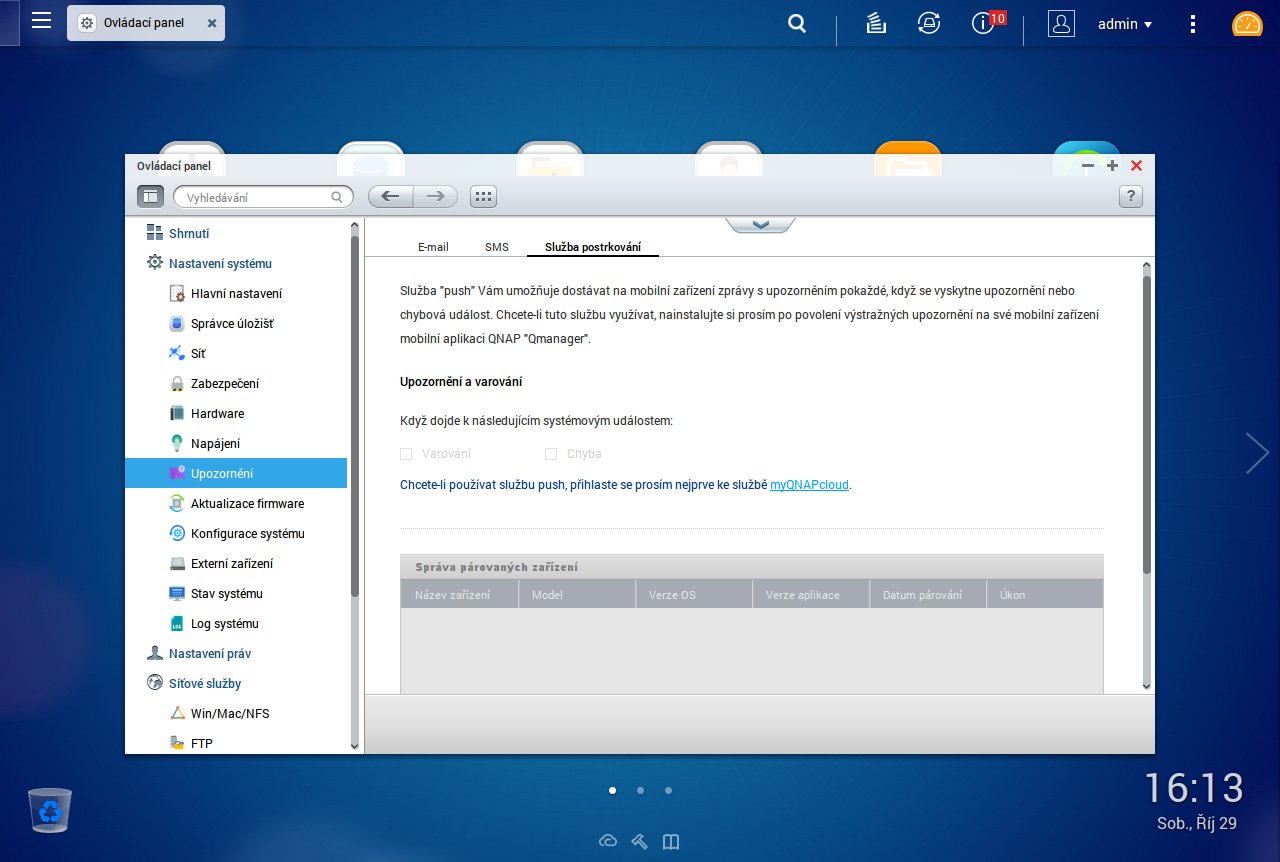Open the admin user dropdown
The width and height of the screenshot is (1280, 862).
(x=1125, y=24)
